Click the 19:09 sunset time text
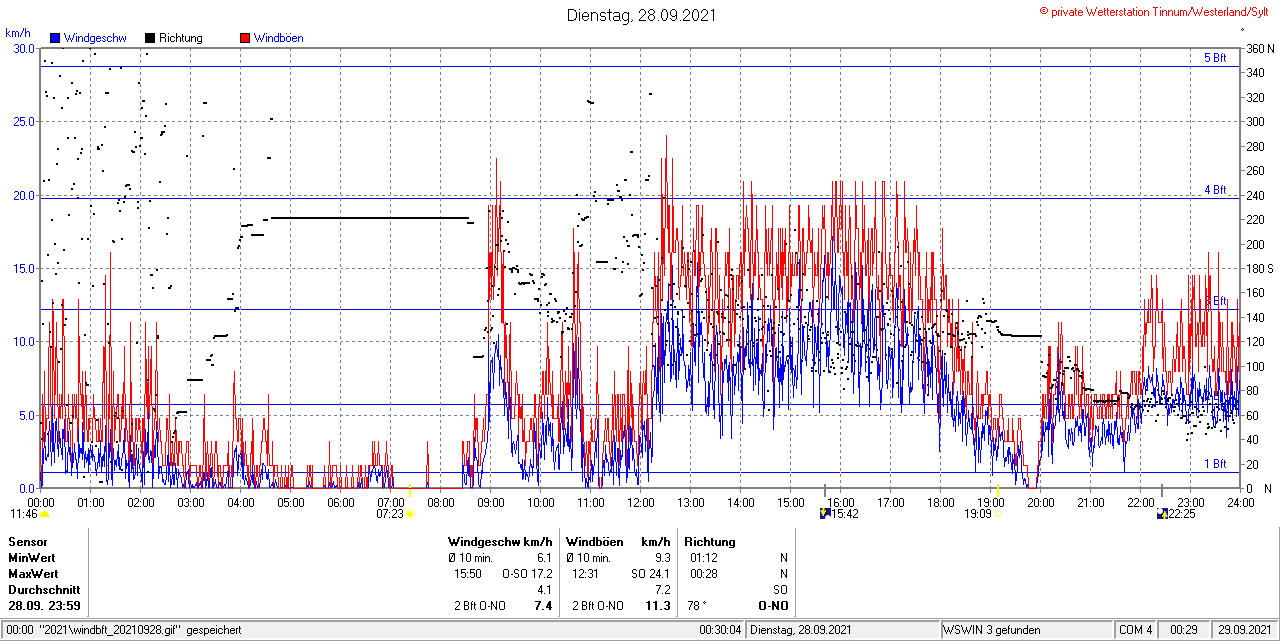 (978, 514)
